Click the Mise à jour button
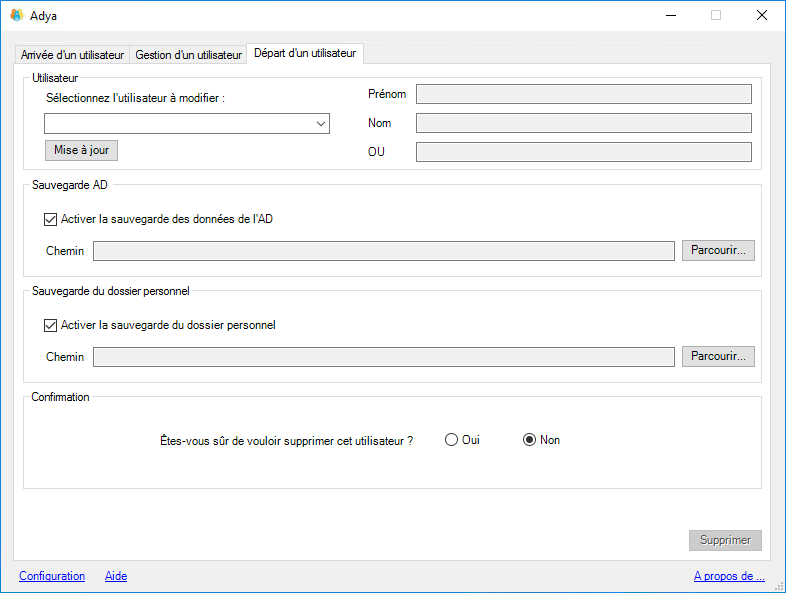786x593 pixels. click(x=81, y=150)
